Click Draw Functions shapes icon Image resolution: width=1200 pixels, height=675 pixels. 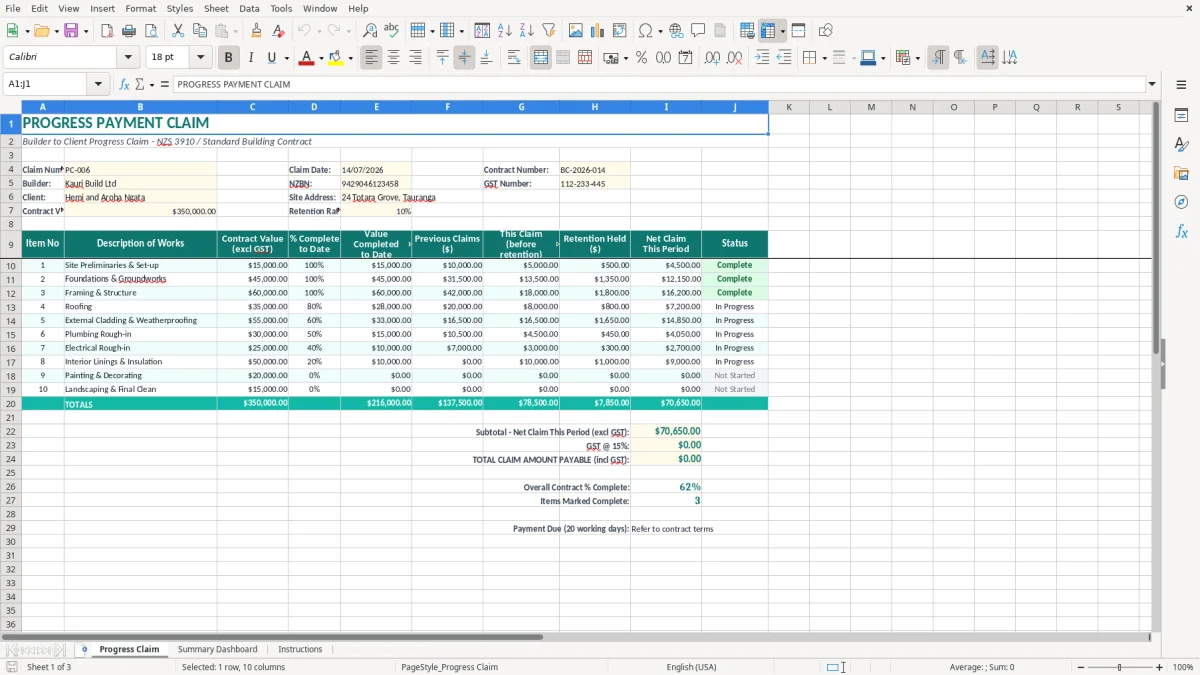tap(826, 31)
